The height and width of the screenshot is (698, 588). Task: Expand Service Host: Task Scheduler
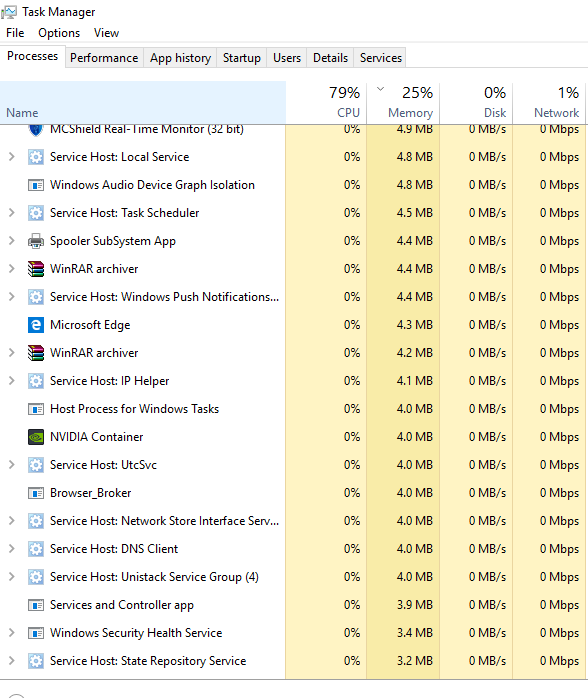pos(12,213)
